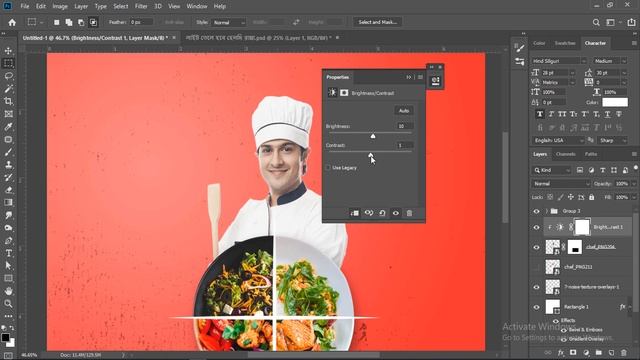The width and height of the screenshot is (640, 360).
Task: Select the Lasso tool
Action: 8,76
